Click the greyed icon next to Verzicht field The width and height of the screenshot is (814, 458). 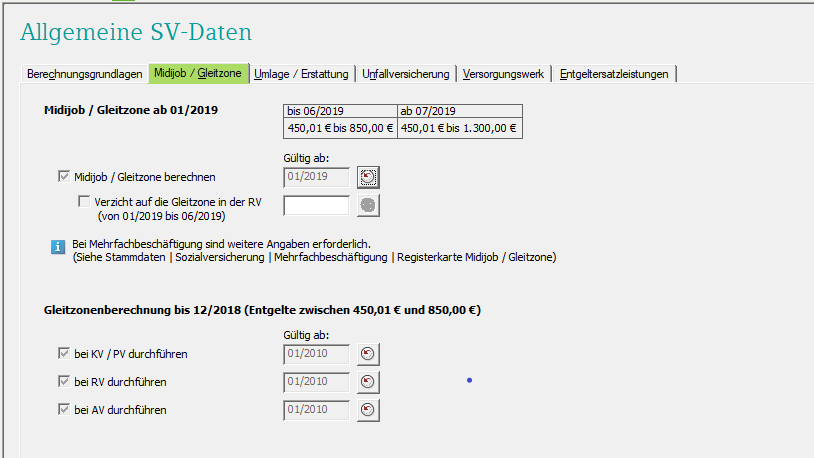pyautogui.click(x=369, y=205)
